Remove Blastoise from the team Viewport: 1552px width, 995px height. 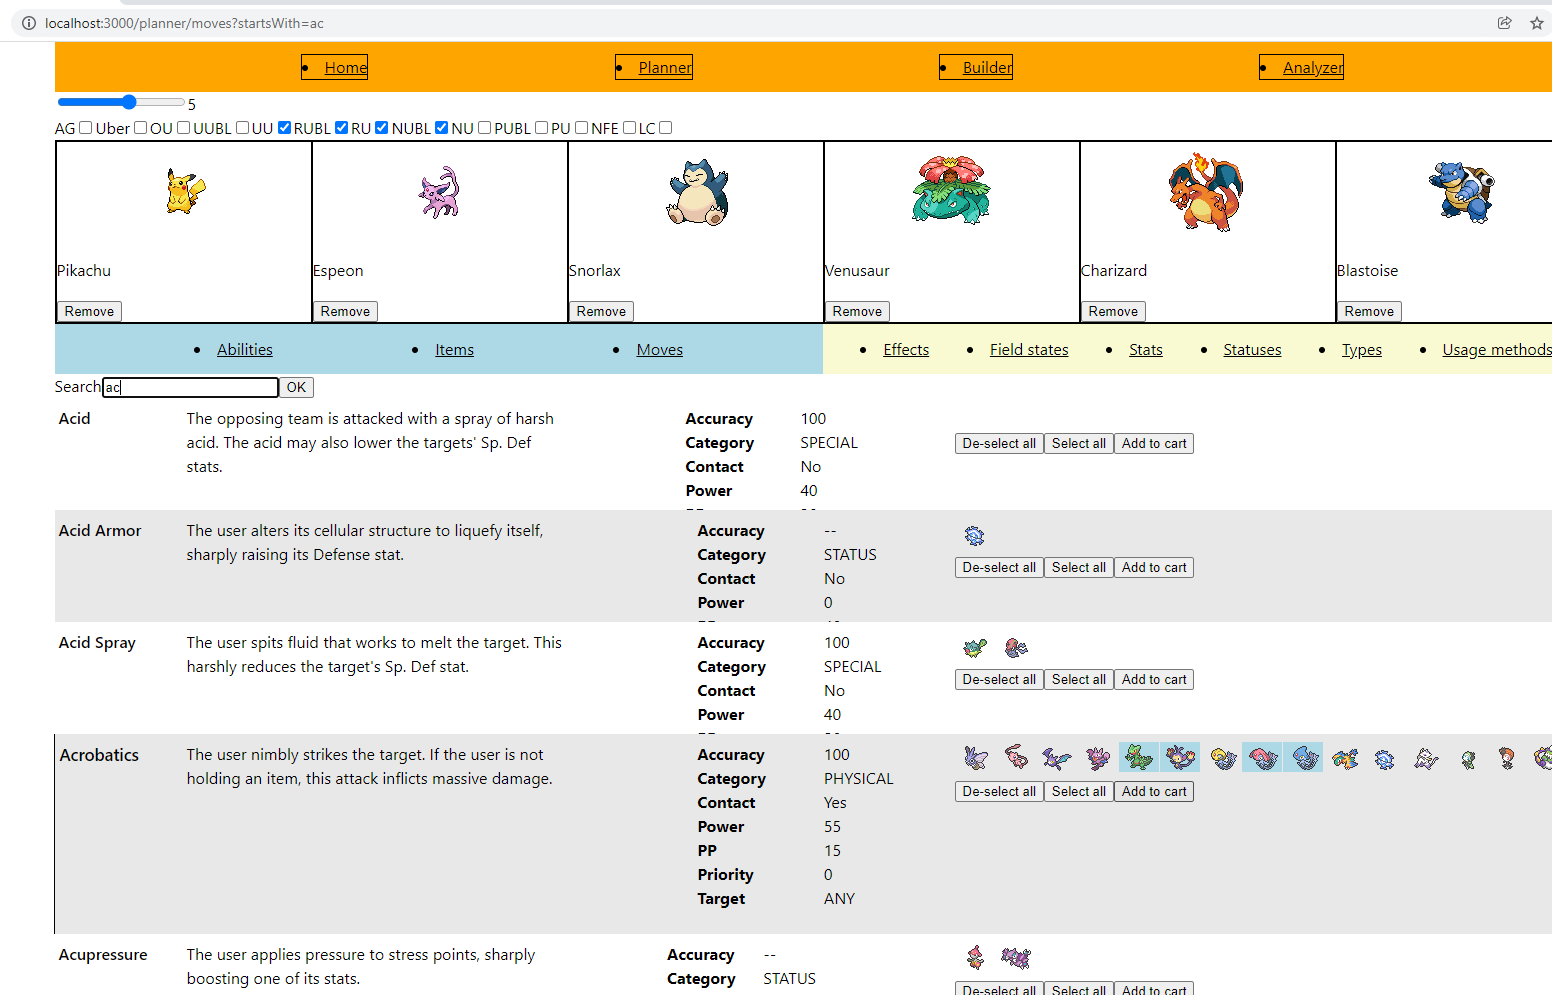(x=1369, y=311)
